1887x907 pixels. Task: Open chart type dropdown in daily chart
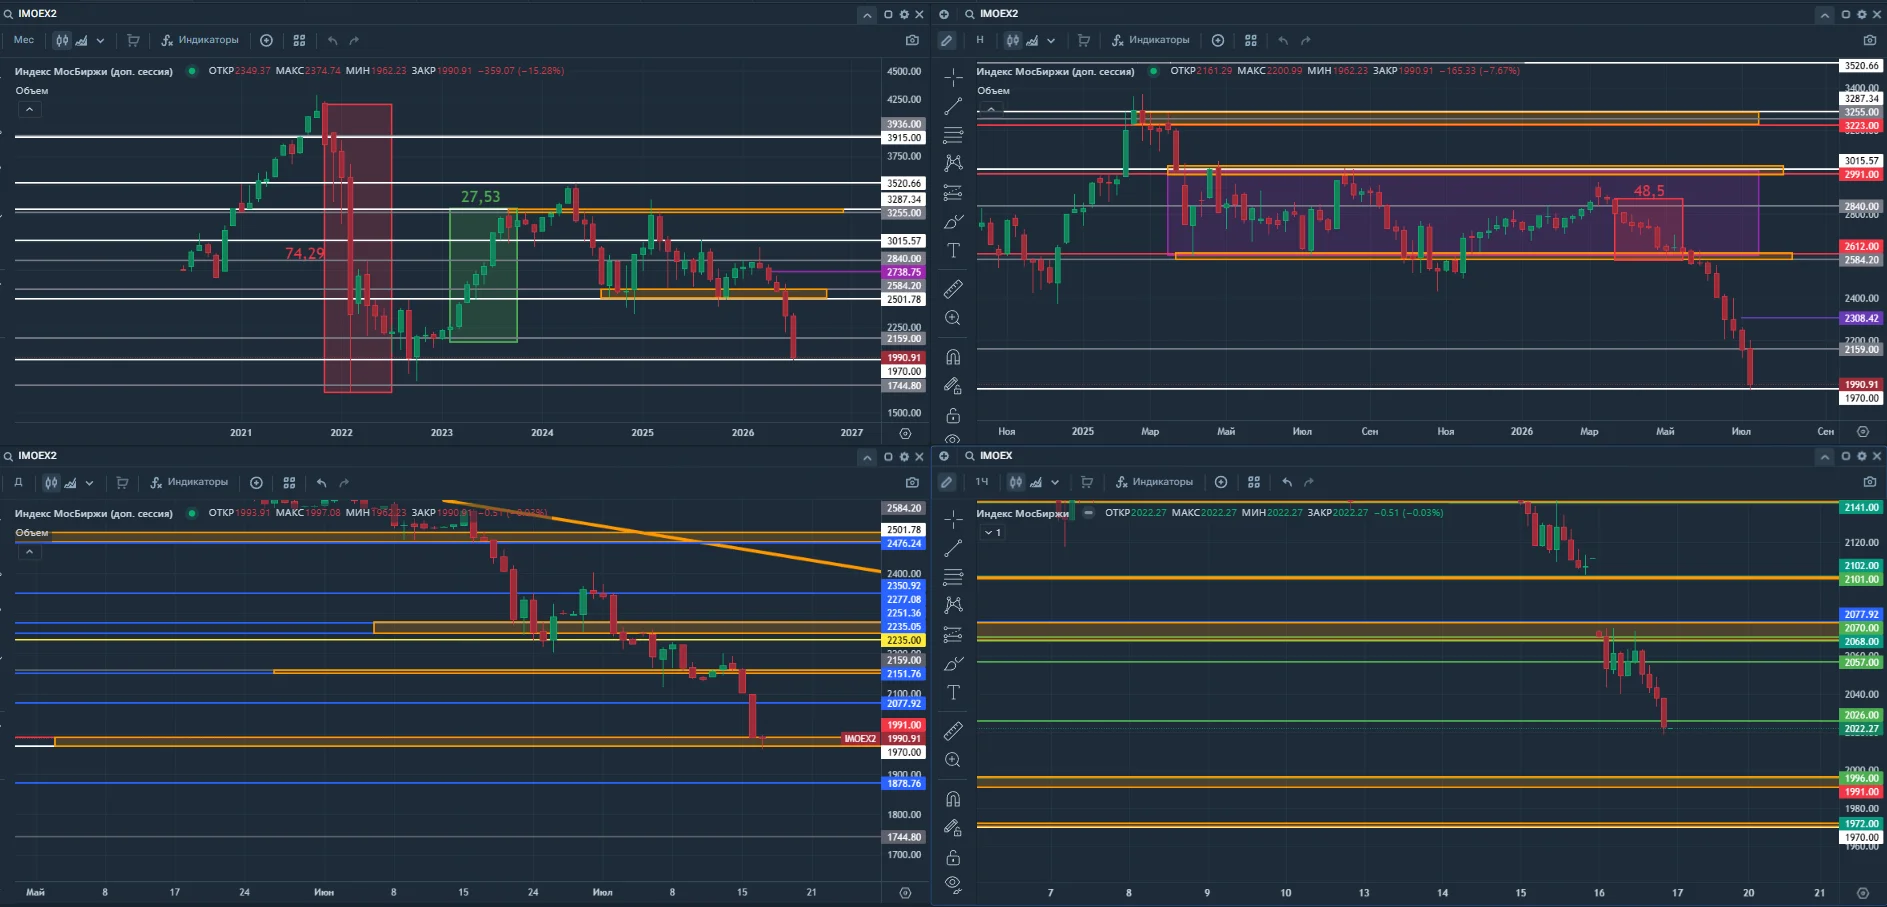[89, 483]
